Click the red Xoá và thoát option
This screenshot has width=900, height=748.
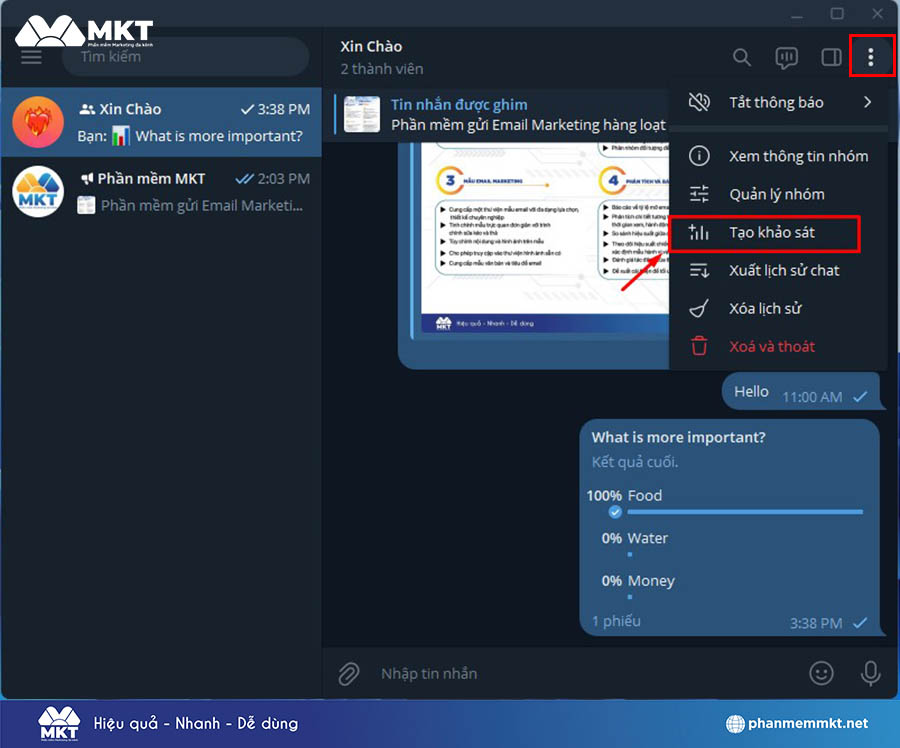(771, 346)
